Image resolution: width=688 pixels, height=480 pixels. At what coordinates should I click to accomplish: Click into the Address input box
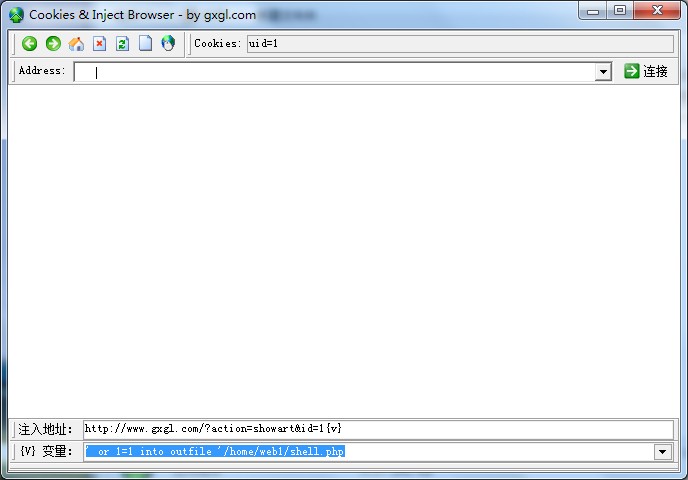[335, 72]
